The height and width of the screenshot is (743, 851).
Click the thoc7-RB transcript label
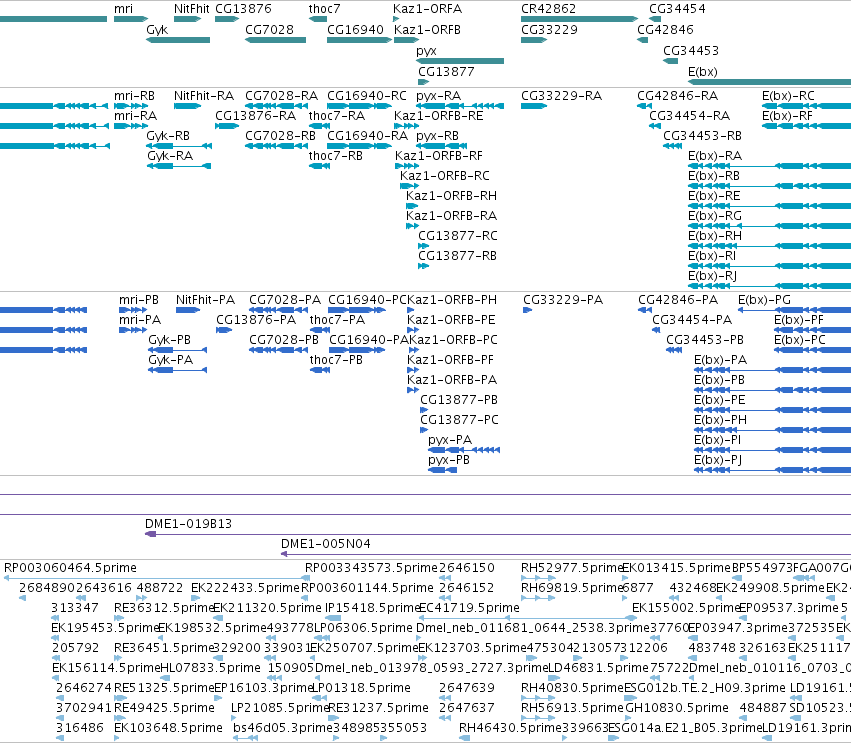point(336,156)
